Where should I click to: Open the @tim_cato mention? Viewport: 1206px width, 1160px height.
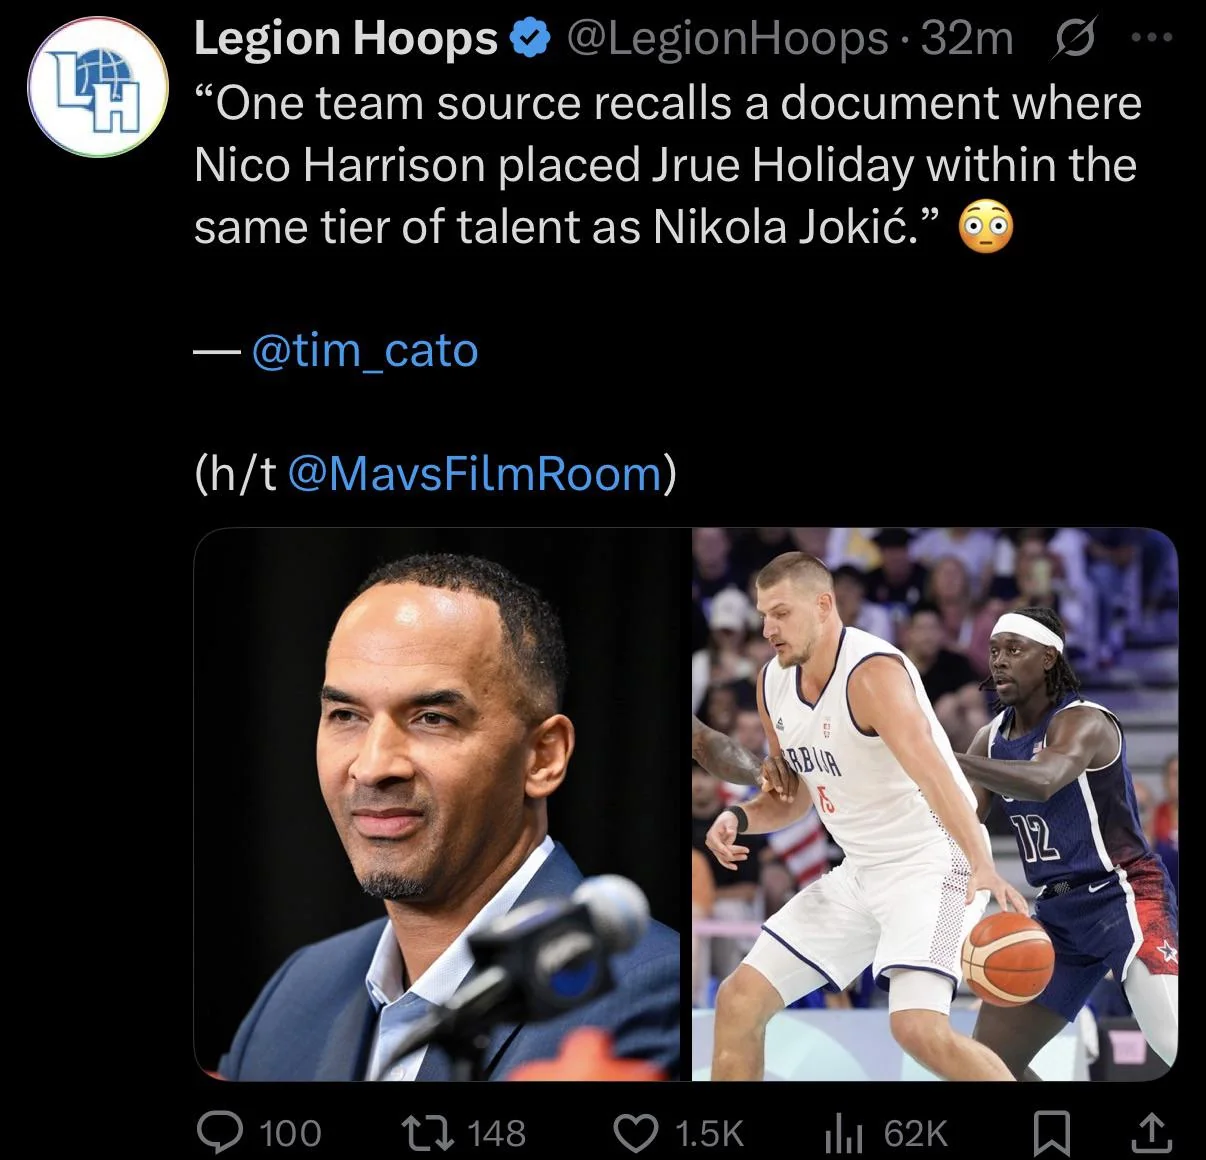tap(364, 351)
